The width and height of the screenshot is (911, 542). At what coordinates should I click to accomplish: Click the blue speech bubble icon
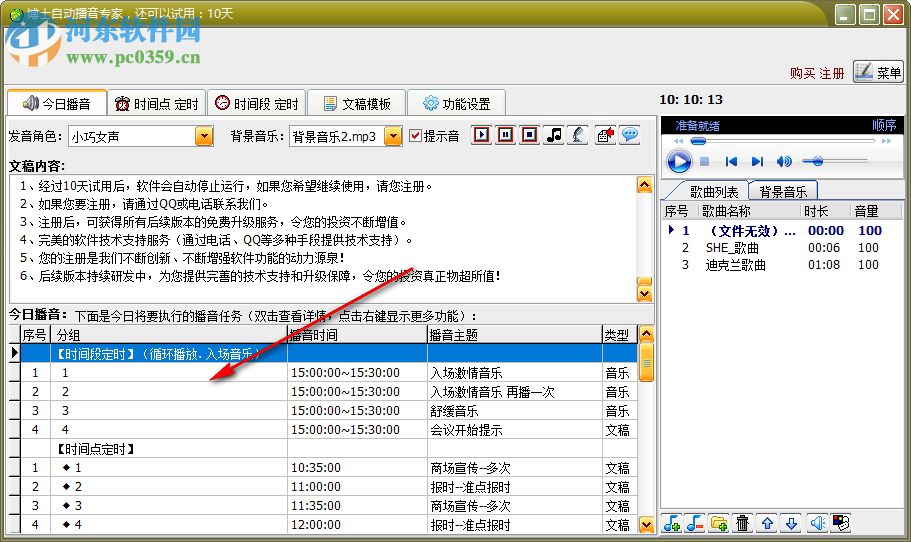[630, 135]
